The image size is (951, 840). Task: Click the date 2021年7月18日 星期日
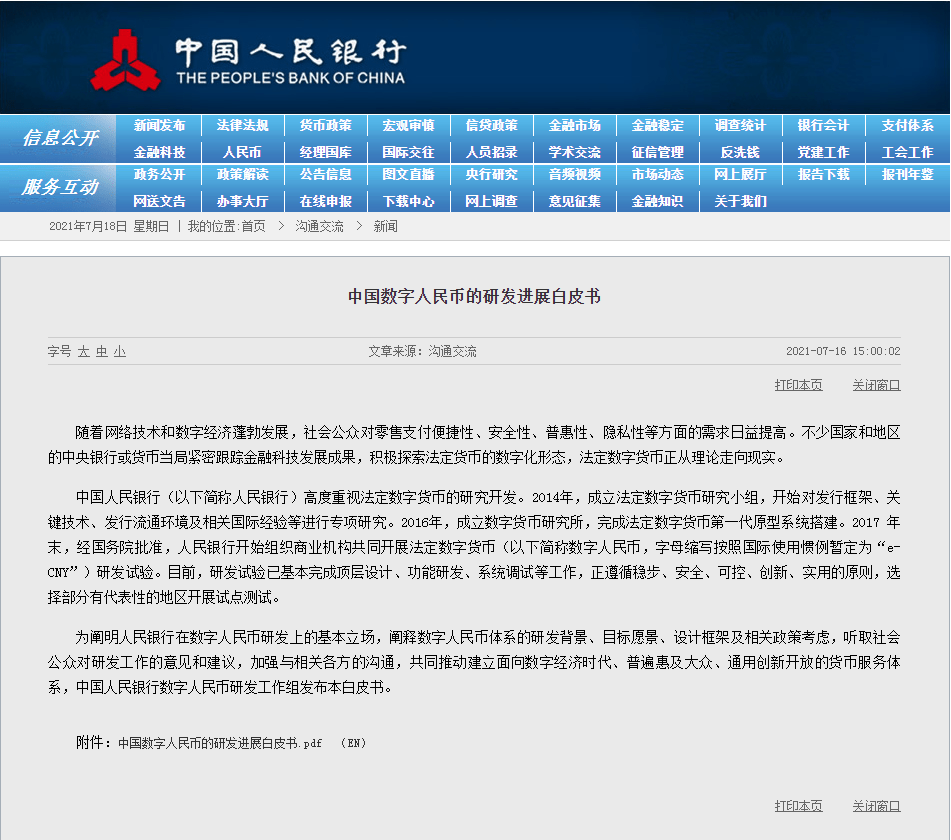coord(109,227)
